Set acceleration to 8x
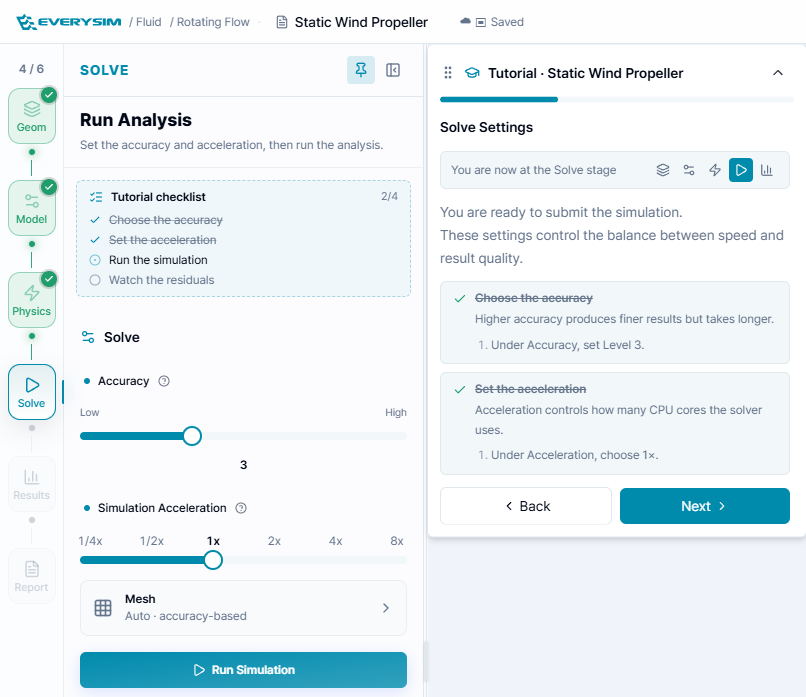Screen dimensions: 806x697 (x=397, y=541)
